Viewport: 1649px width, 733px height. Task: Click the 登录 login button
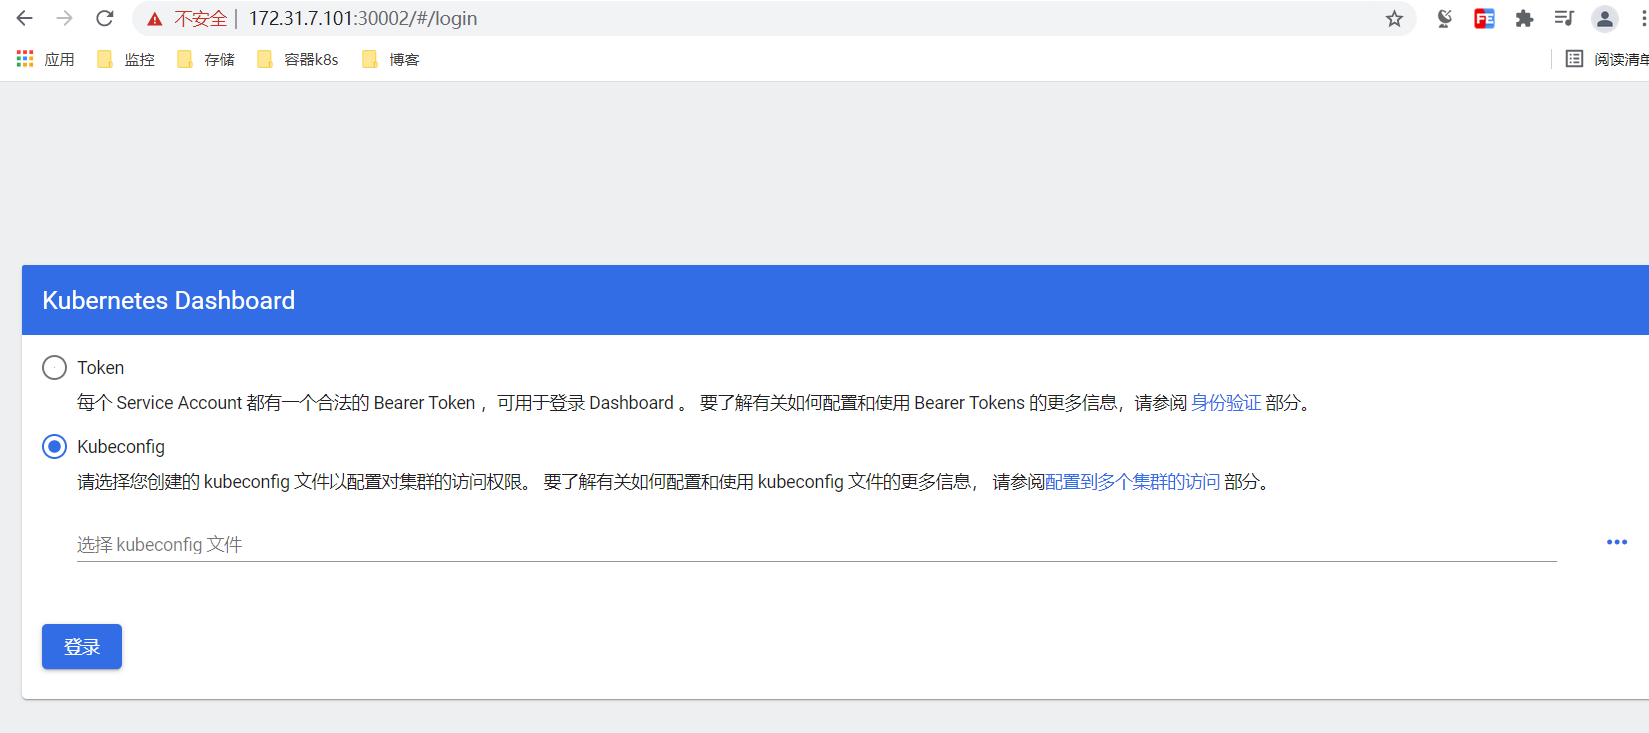tap(82, 647)
